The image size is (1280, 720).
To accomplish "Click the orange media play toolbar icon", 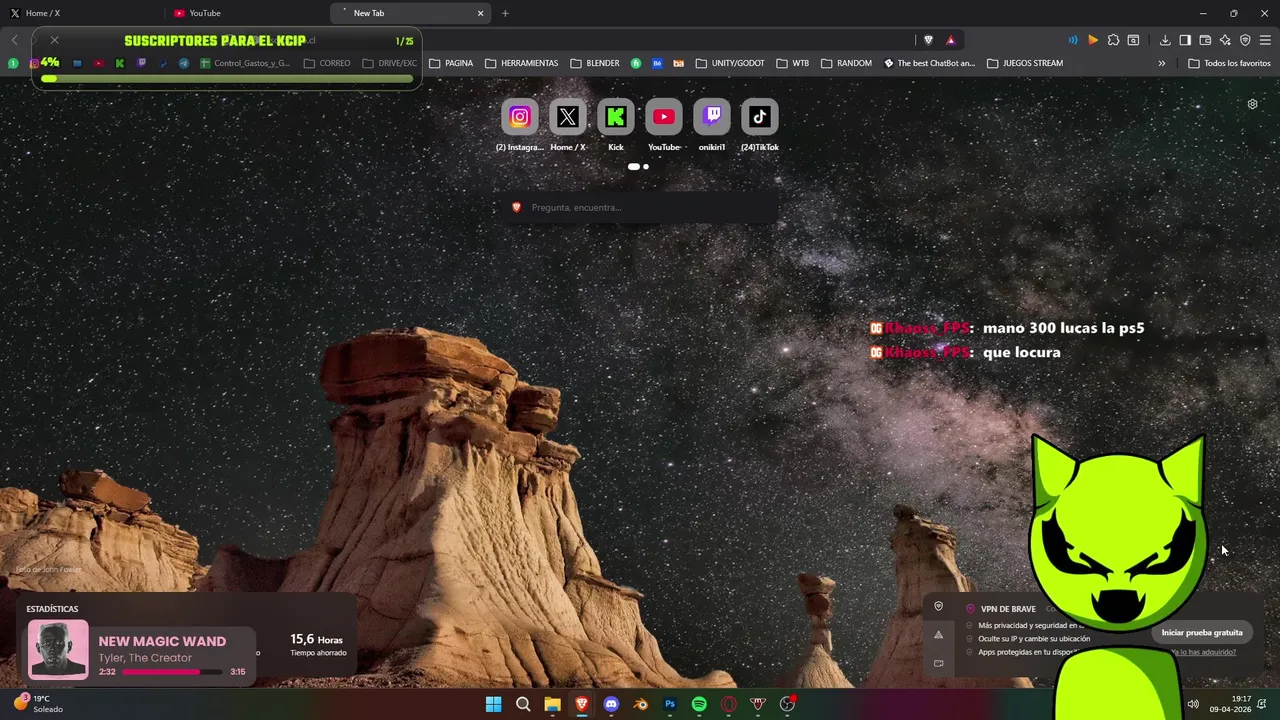I will pyautogui.click(x=1093, y=40).
